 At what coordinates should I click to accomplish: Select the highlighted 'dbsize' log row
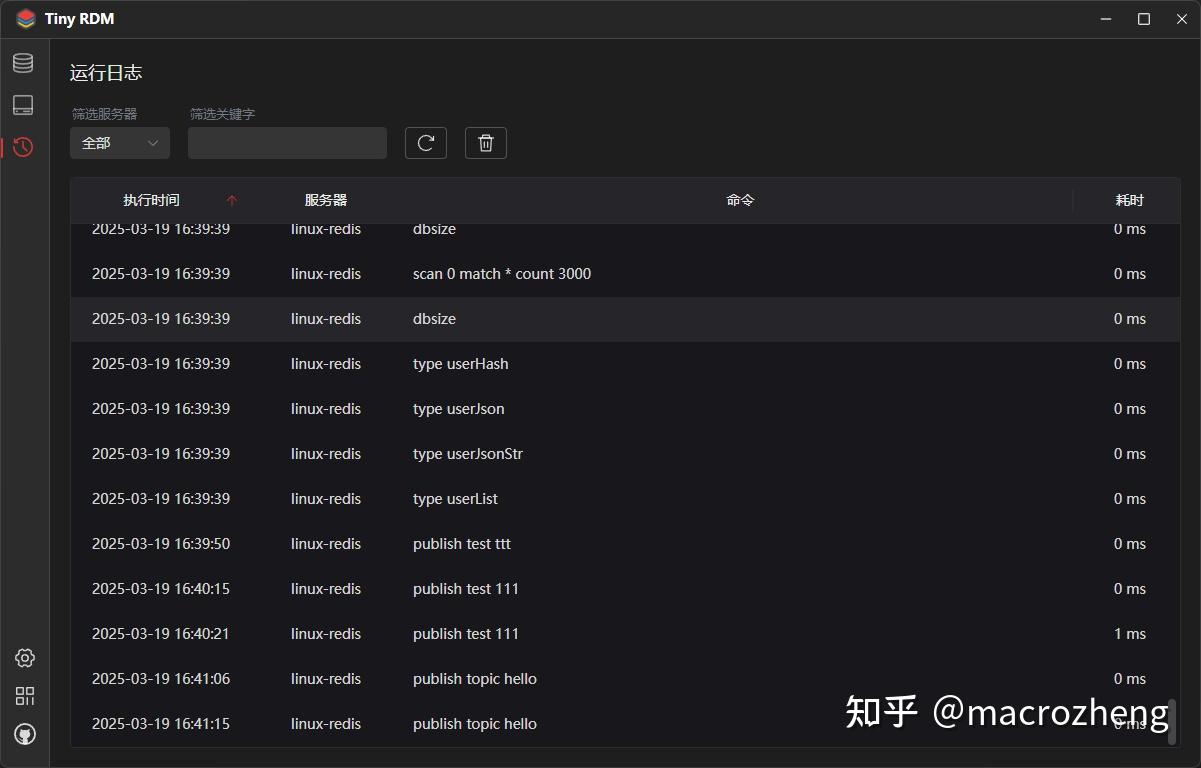pos(433,318)
